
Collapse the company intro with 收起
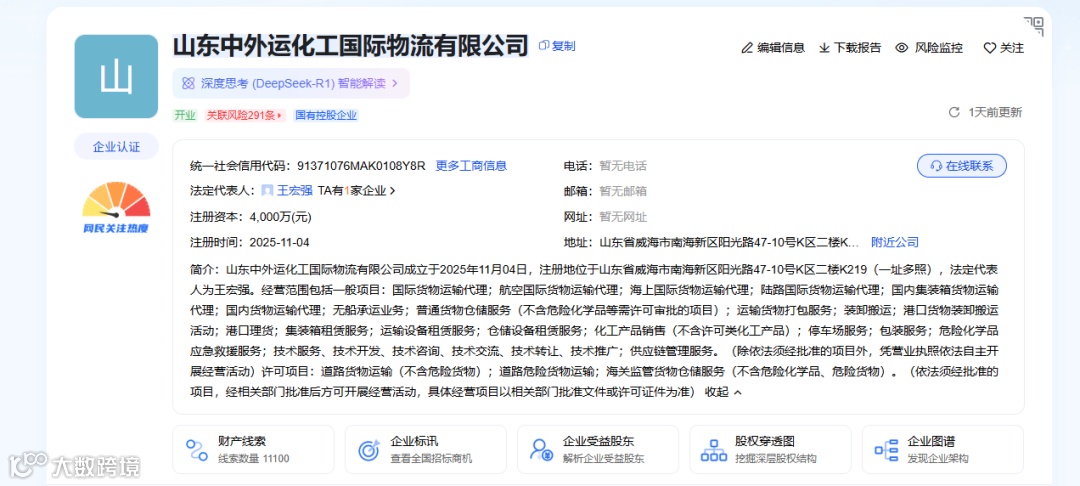point(723,392)
